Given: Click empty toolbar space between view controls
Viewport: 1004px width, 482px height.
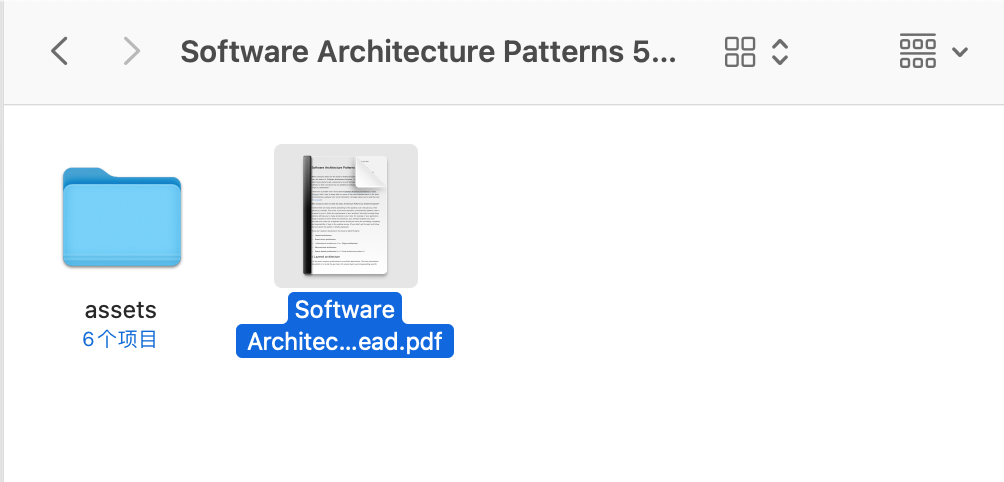Looking at the screenshot, I should 845,52.
